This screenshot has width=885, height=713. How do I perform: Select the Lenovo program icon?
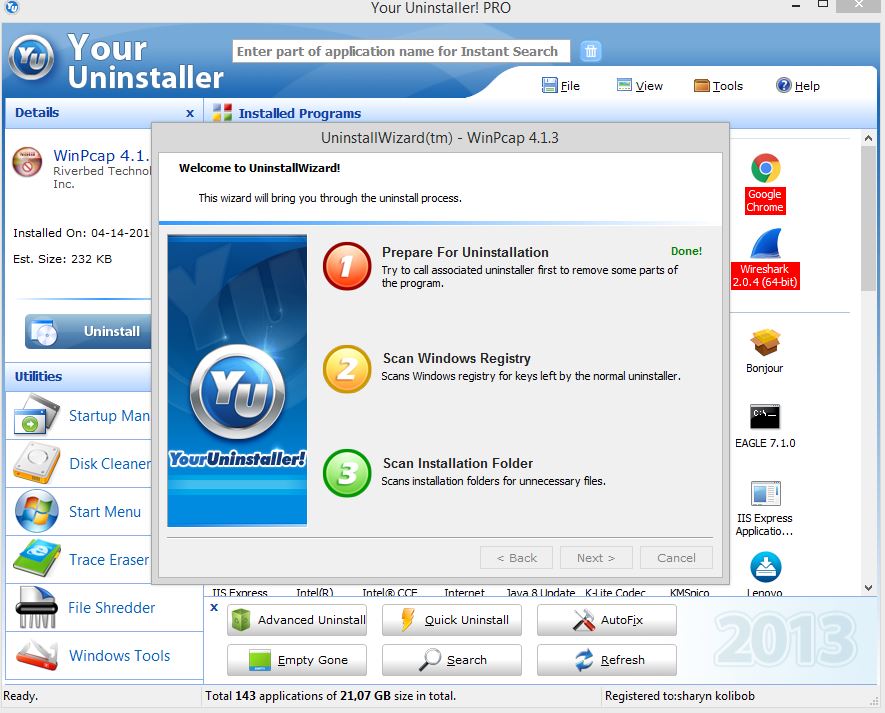point(765,574)
